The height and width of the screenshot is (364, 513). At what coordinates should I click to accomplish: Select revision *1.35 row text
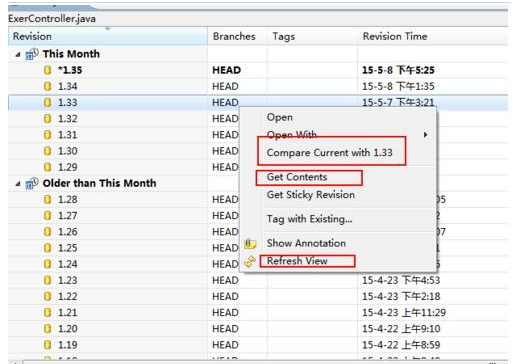tap(70, 70)
